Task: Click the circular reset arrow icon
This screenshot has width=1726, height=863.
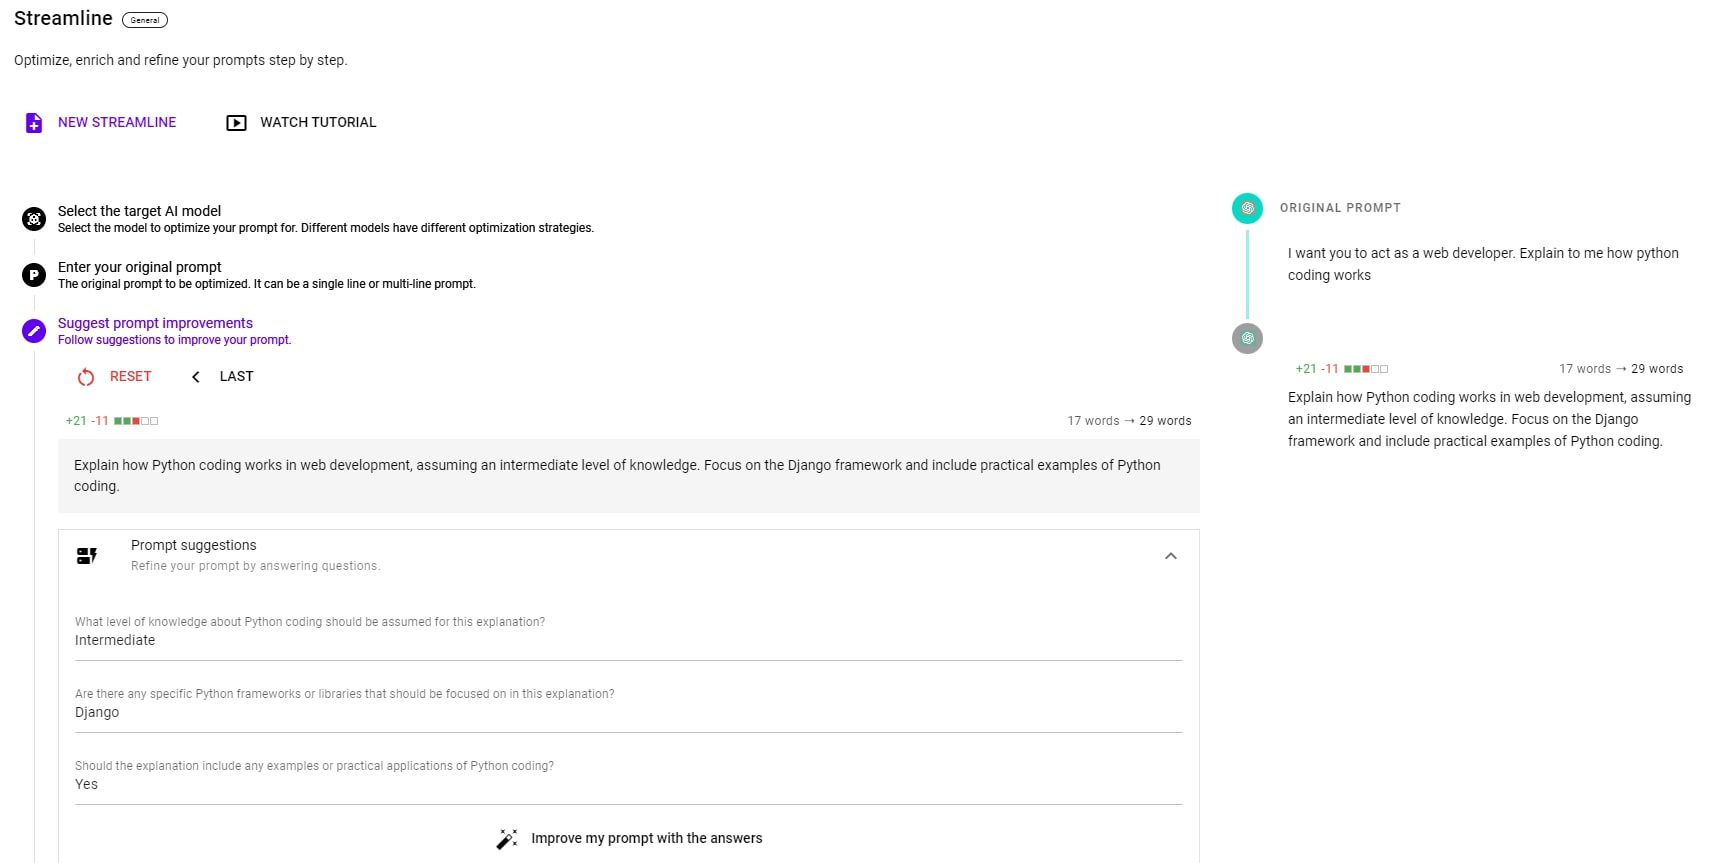Action: click(85, 376)
